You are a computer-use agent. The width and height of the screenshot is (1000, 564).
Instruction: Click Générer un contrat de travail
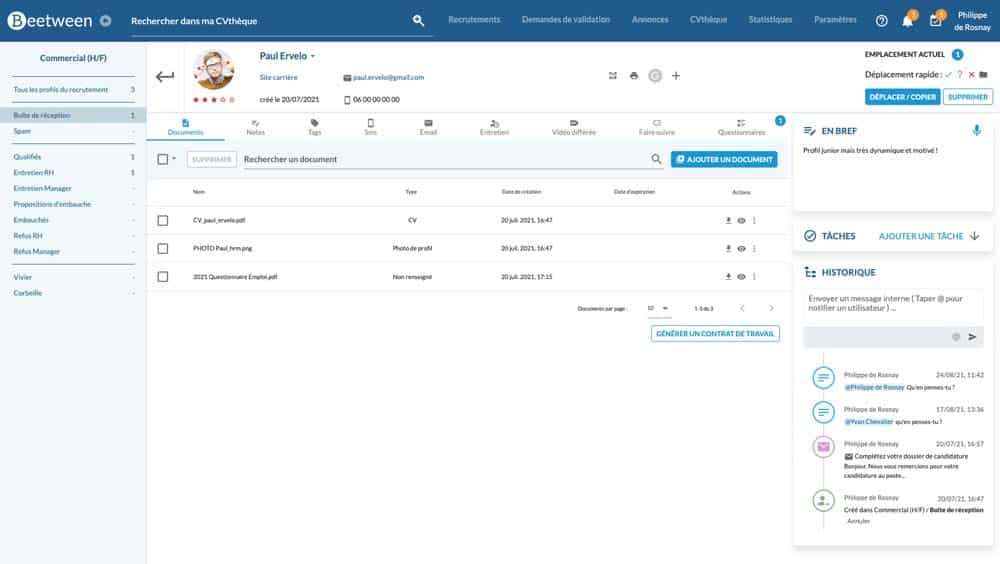pos(715,334)
